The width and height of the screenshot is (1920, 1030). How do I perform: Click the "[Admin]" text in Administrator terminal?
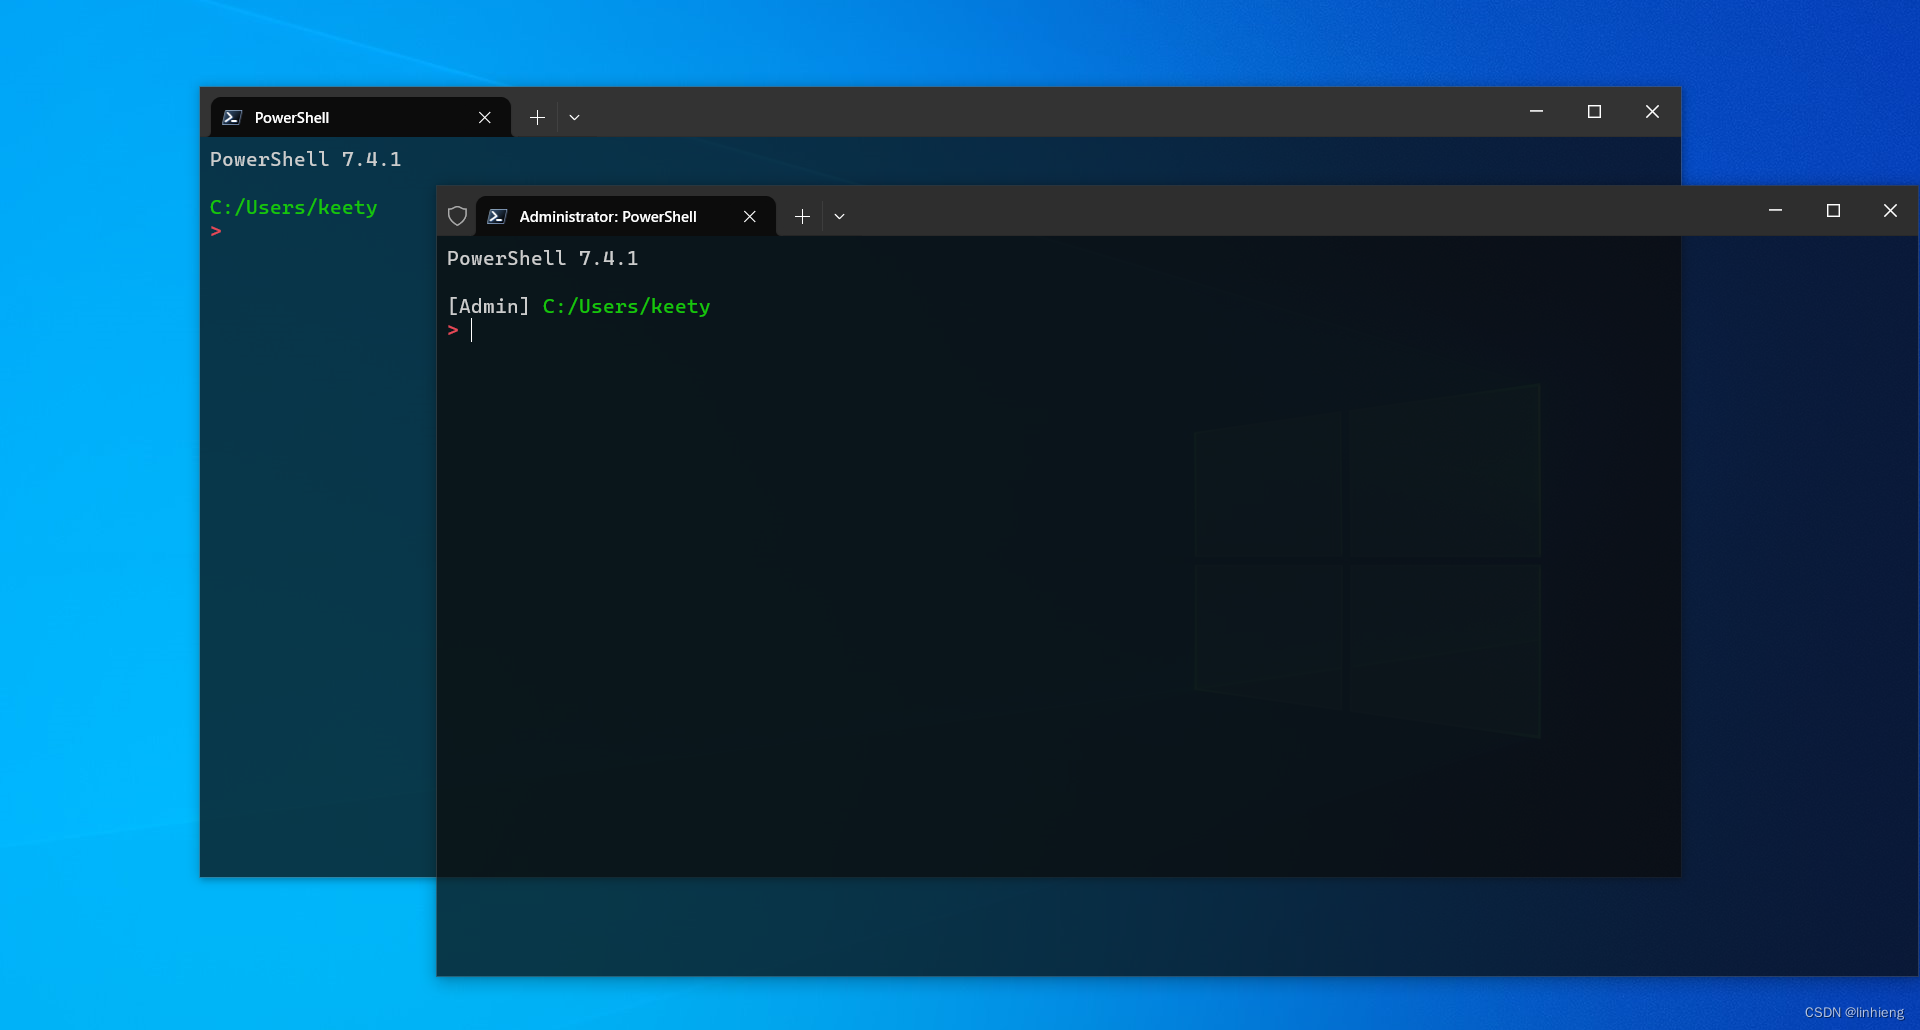(488, 306)
